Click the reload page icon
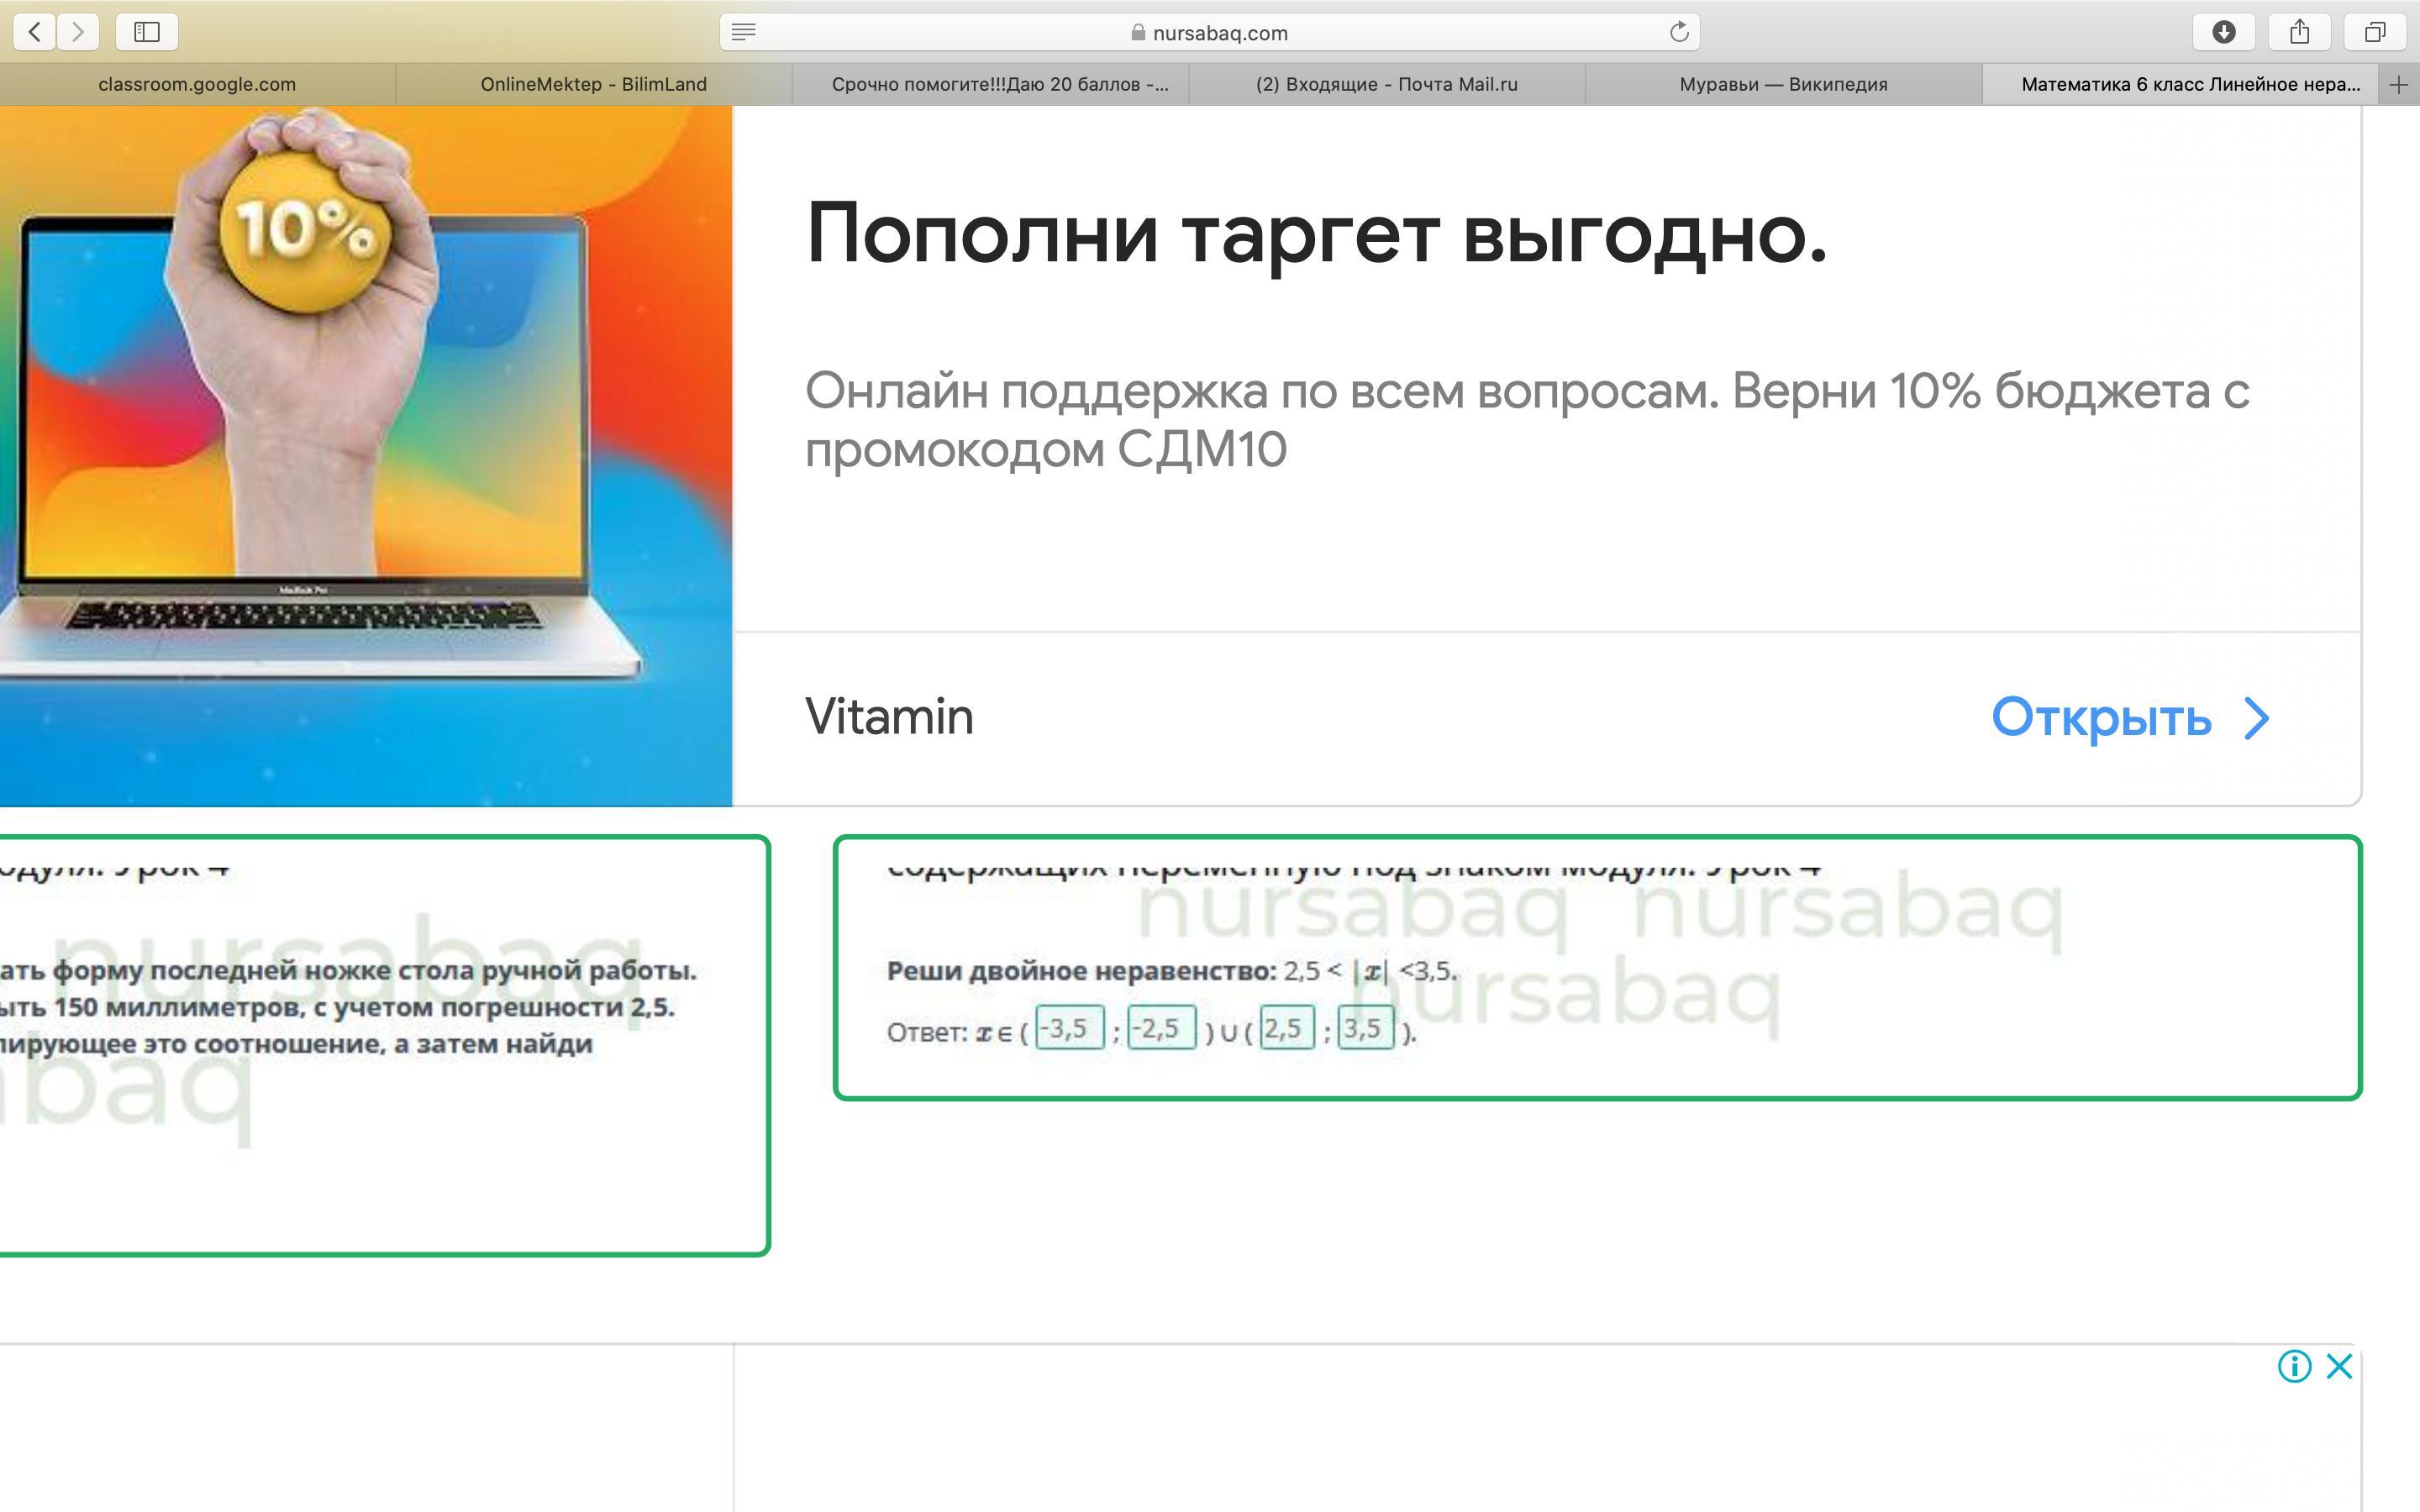Screen dimensions: 2420x1512 [x=1678, y=32]
